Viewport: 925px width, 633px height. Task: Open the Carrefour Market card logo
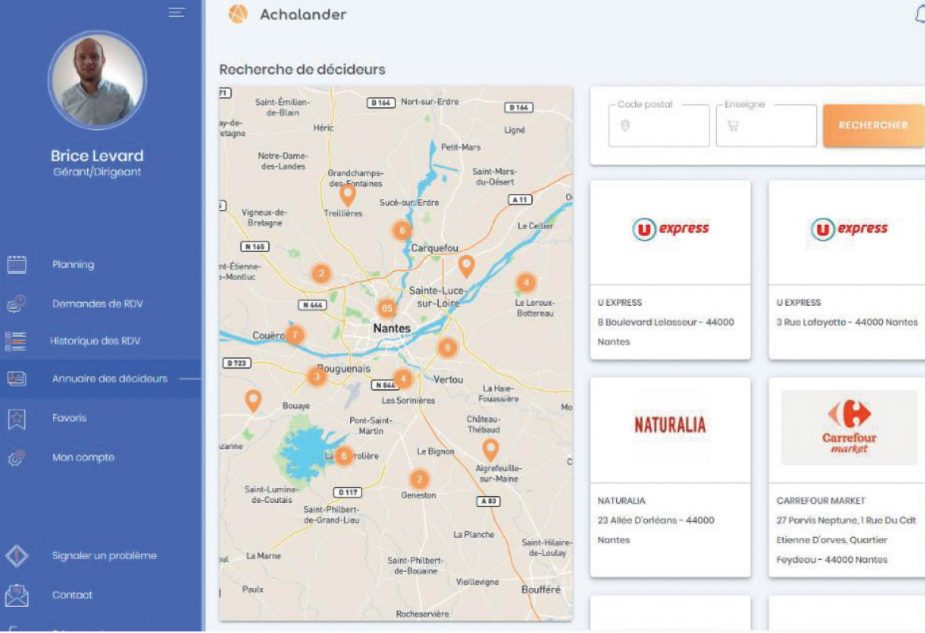[849, 428]
